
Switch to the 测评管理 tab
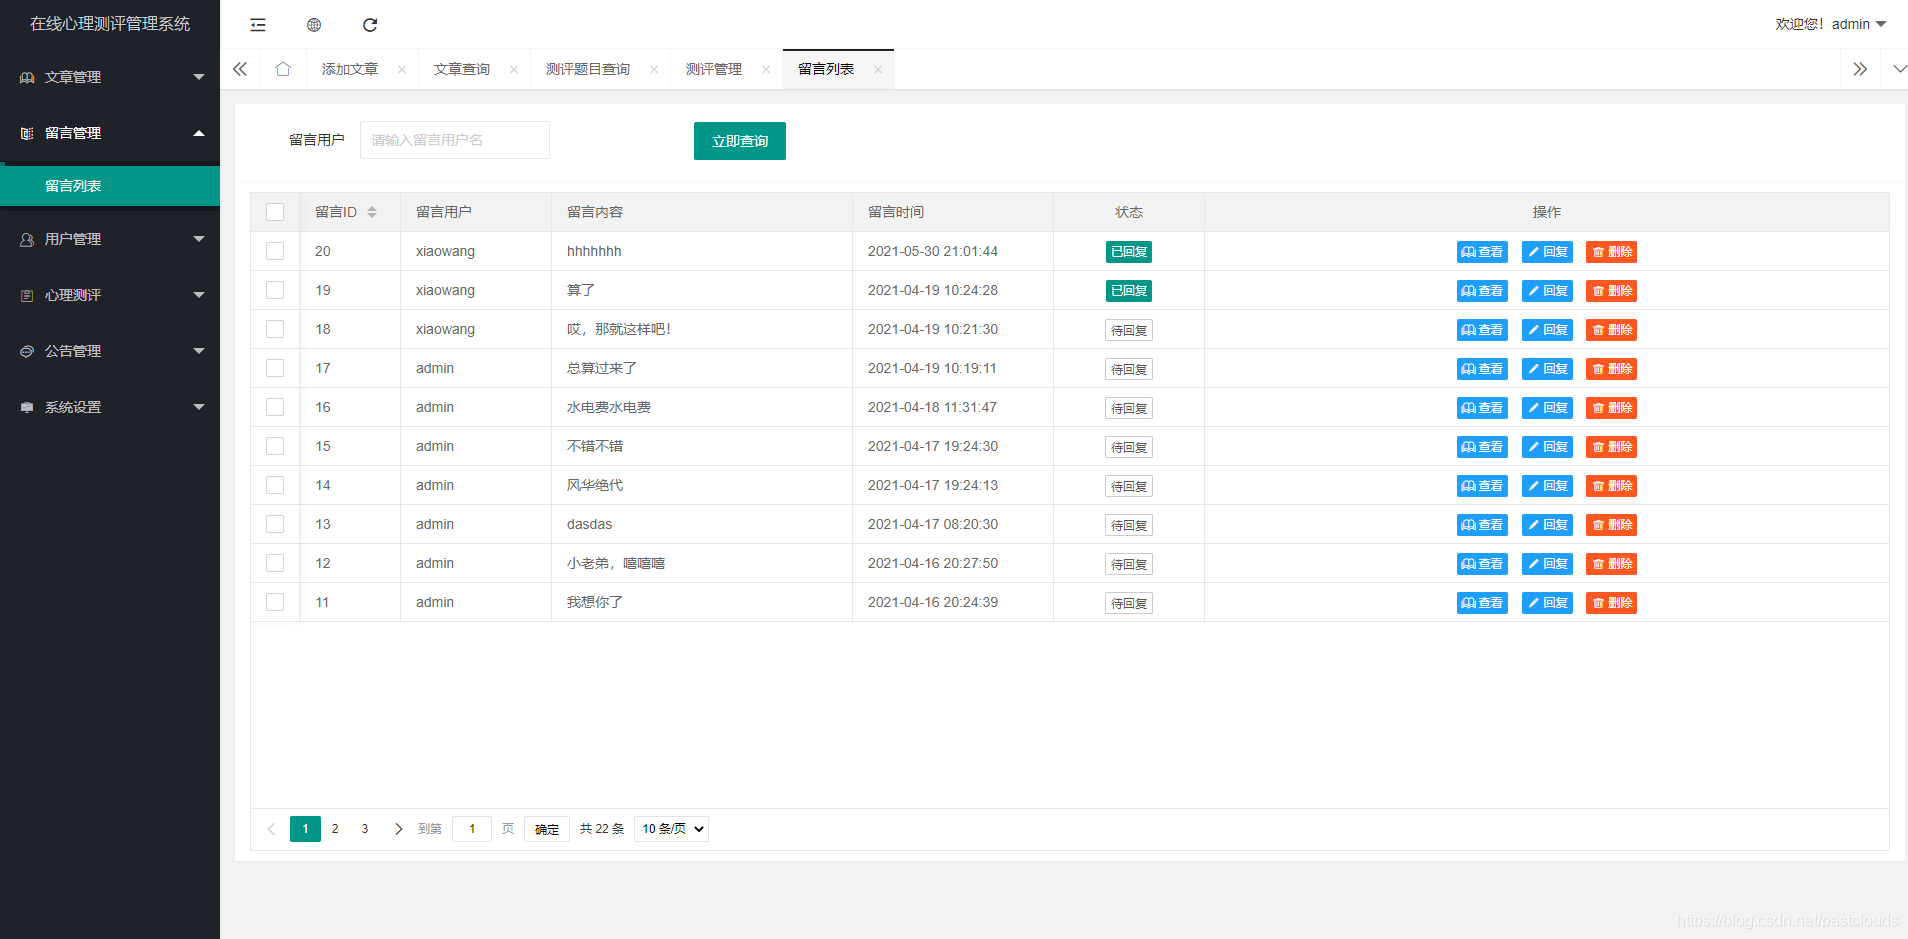714,69
